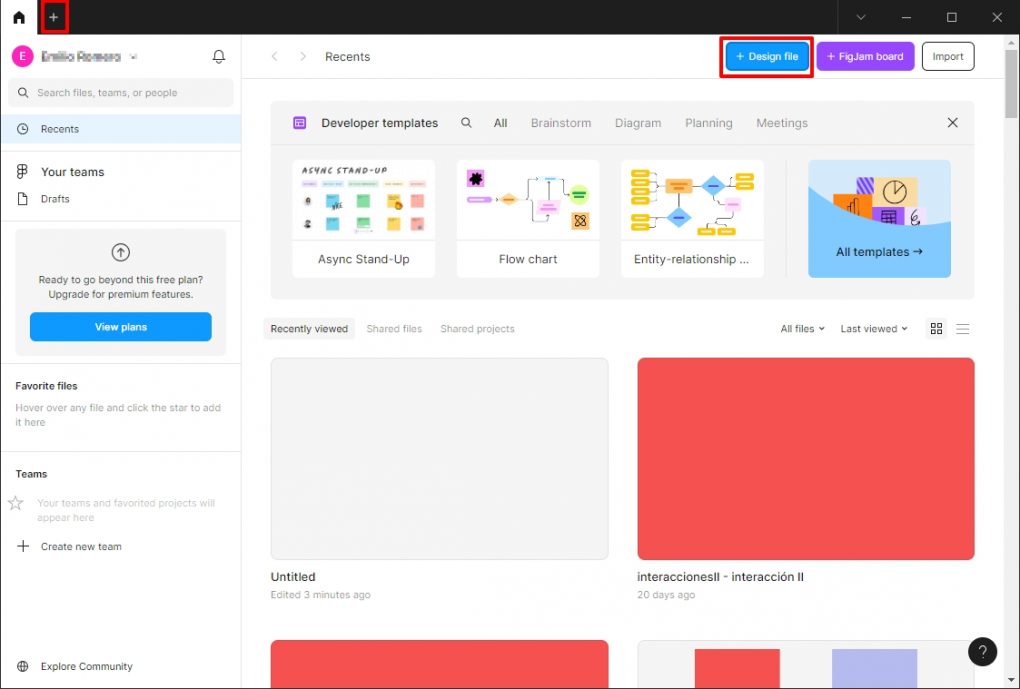Create a new Design file
This screenshot has height=689, width=1020.
(767, 57)
